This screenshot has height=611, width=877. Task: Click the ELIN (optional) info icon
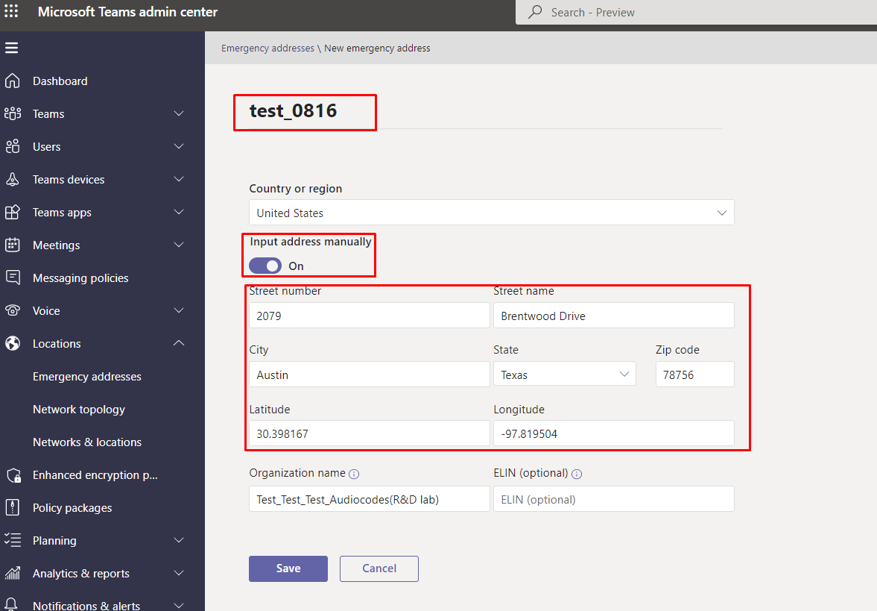(577, 473)
